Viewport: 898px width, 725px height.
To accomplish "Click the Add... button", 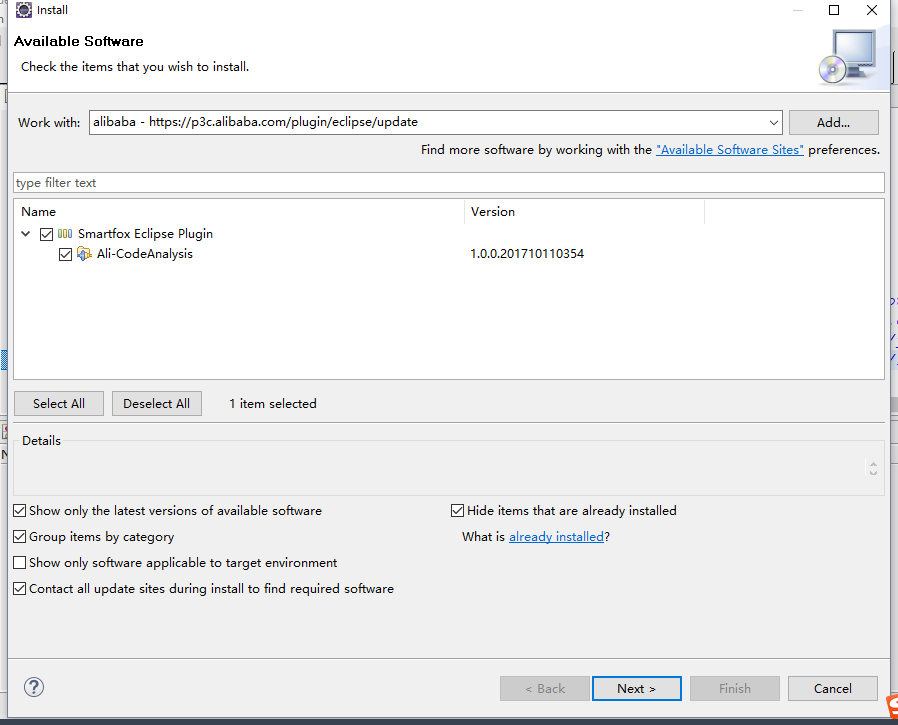I will tap(833, 123).
